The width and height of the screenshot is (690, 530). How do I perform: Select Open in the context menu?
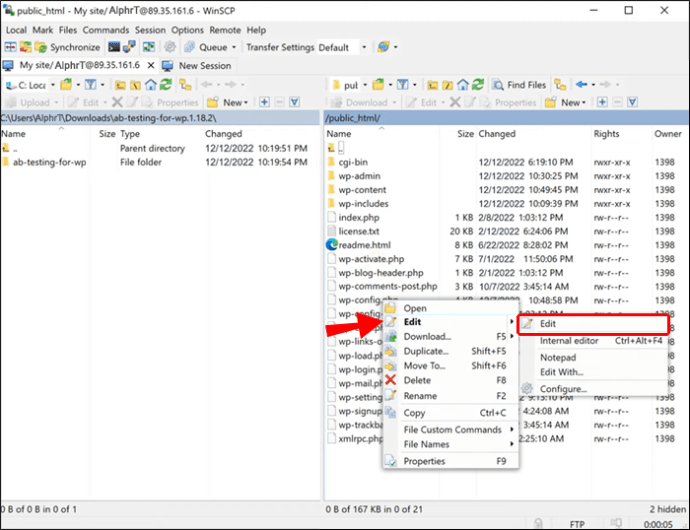[451, 308]
